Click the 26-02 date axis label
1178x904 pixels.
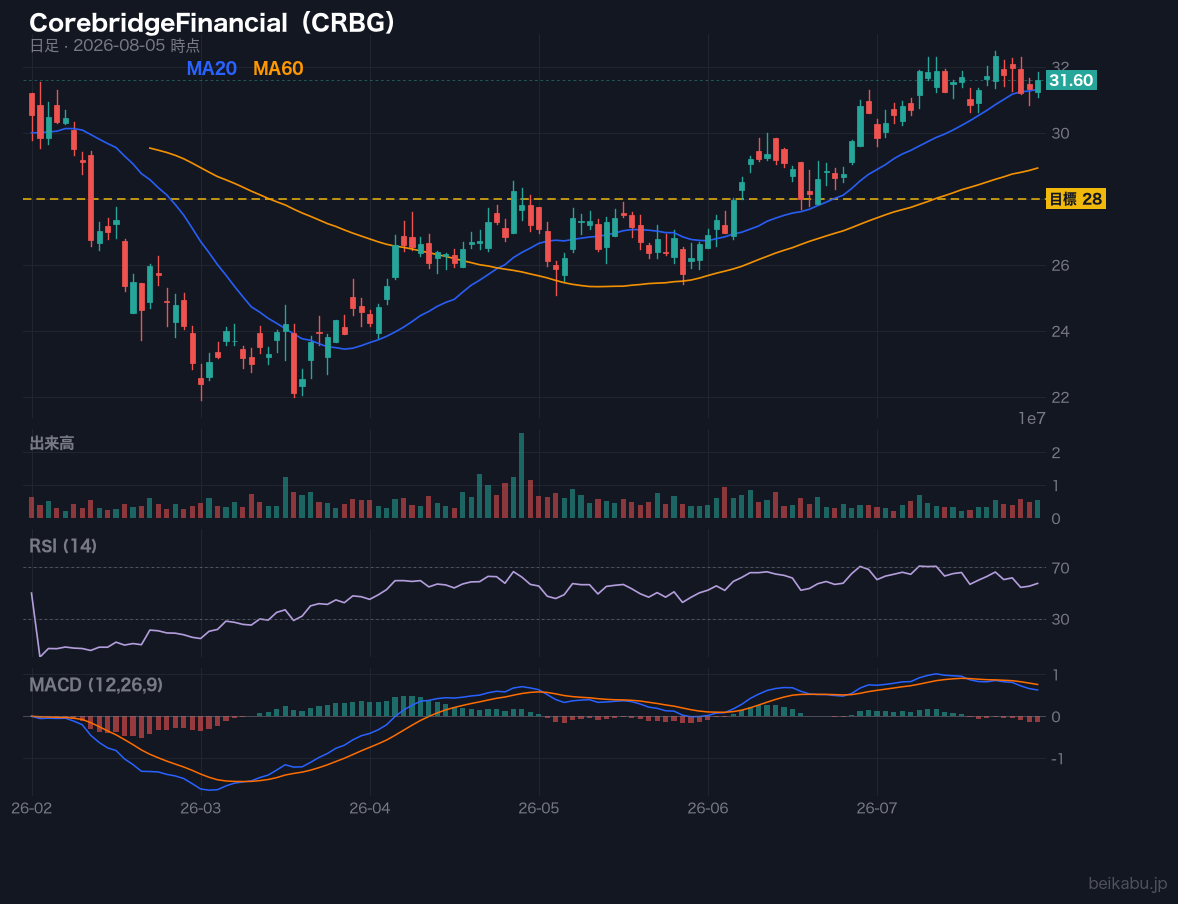(32, 809)
